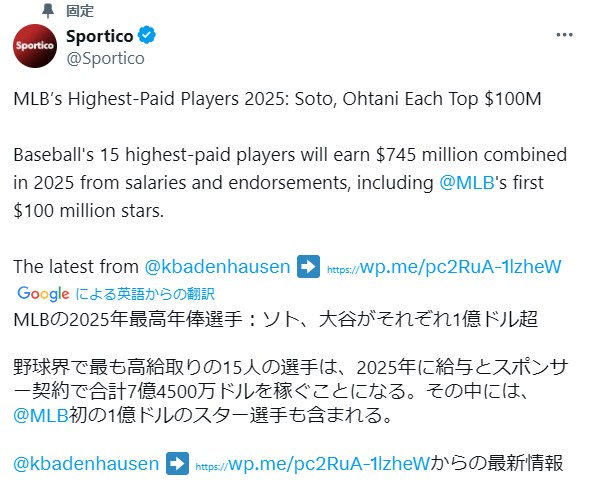Open the @MLB mention in Japanese translation
Image resolution: width=592 pixels, height=498 pixels.
(x=41, y=415)
